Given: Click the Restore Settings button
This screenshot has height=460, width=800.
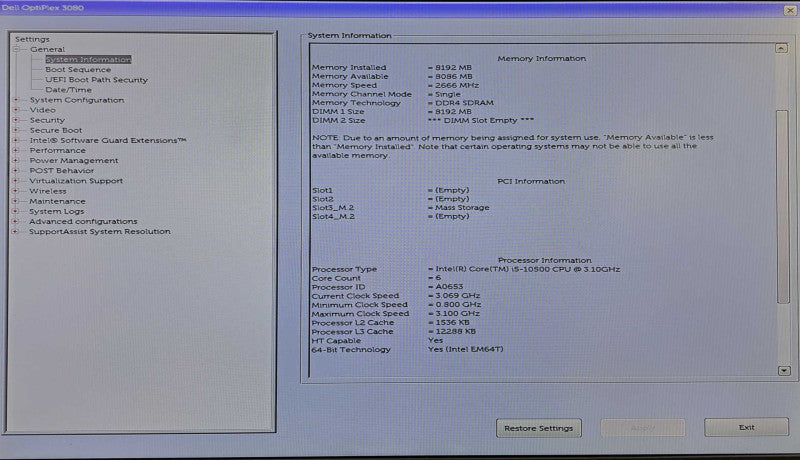Looking at the screenshot, I should [x=539, y=428].
